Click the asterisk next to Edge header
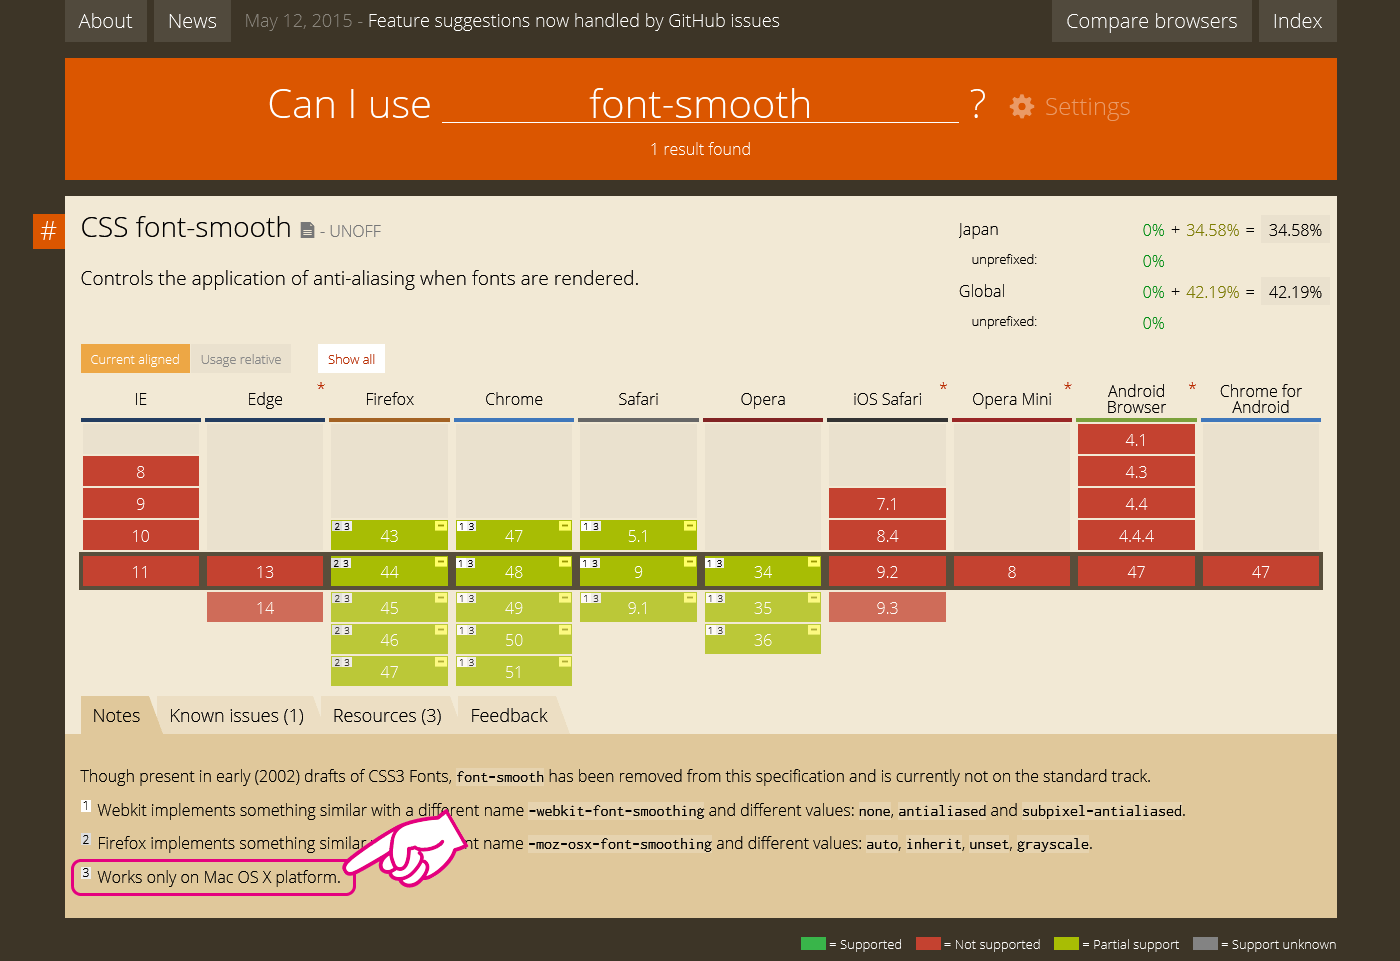The image size is (1400, 961). pyautogui.click(x=321, y=388)
